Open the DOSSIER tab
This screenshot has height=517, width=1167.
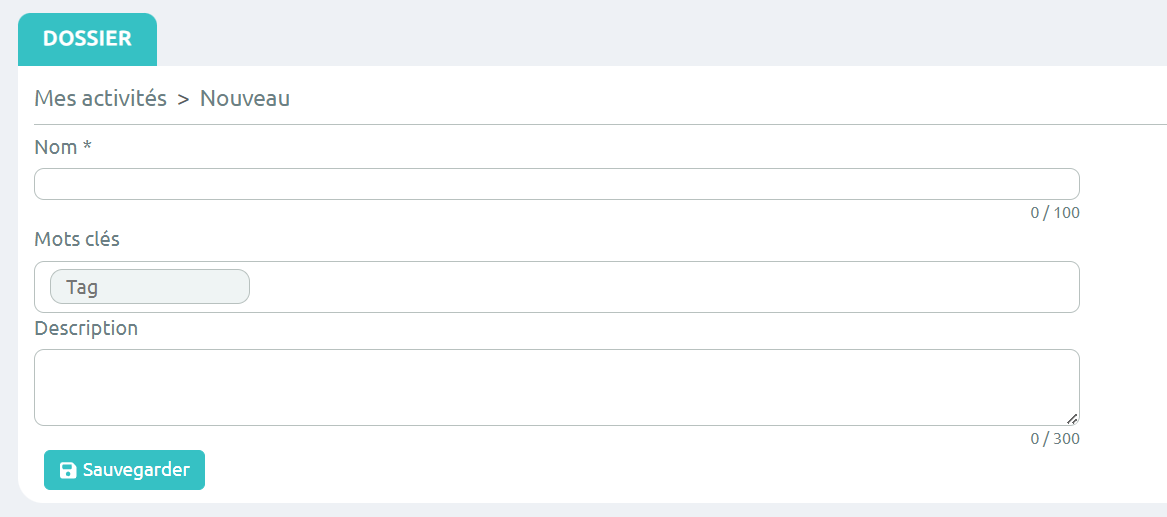coord(87,39)
